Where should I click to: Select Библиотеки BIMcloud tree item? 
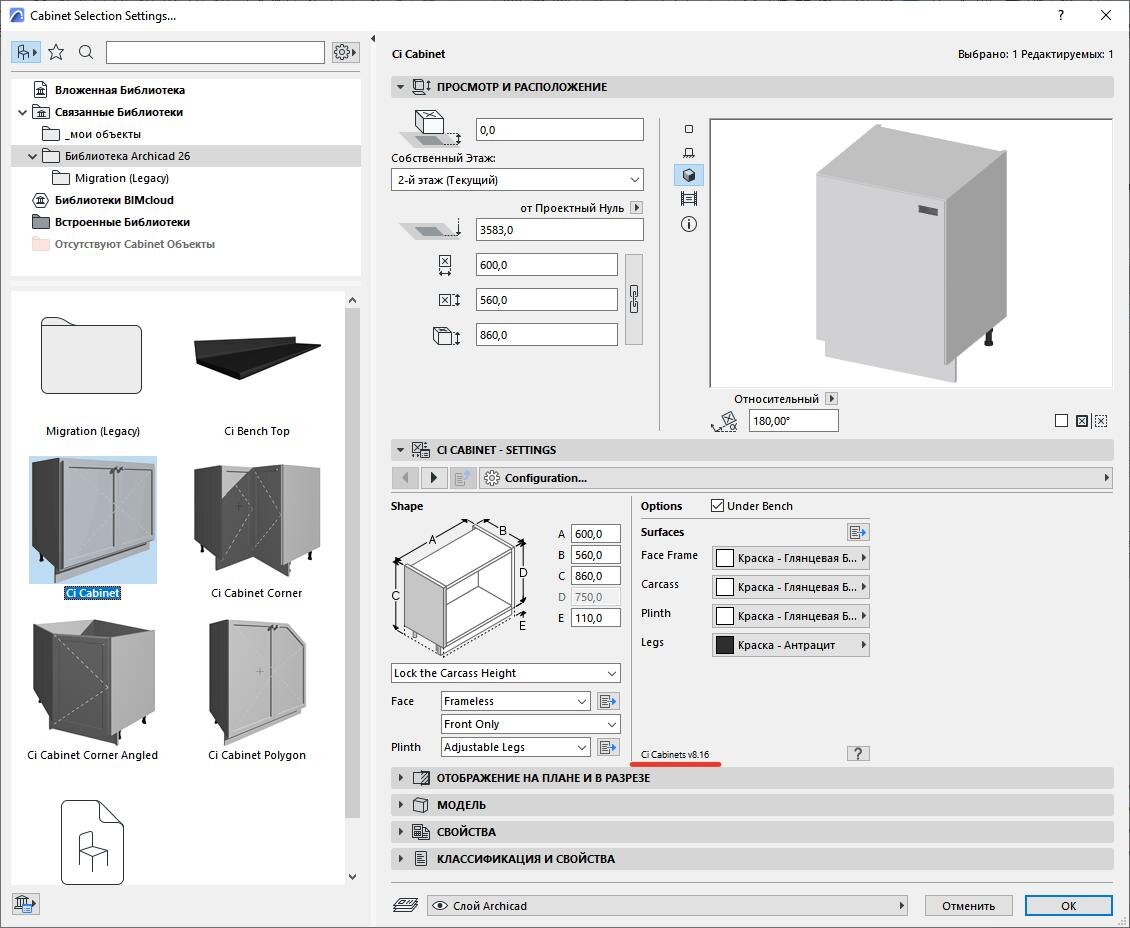[114, 200]
